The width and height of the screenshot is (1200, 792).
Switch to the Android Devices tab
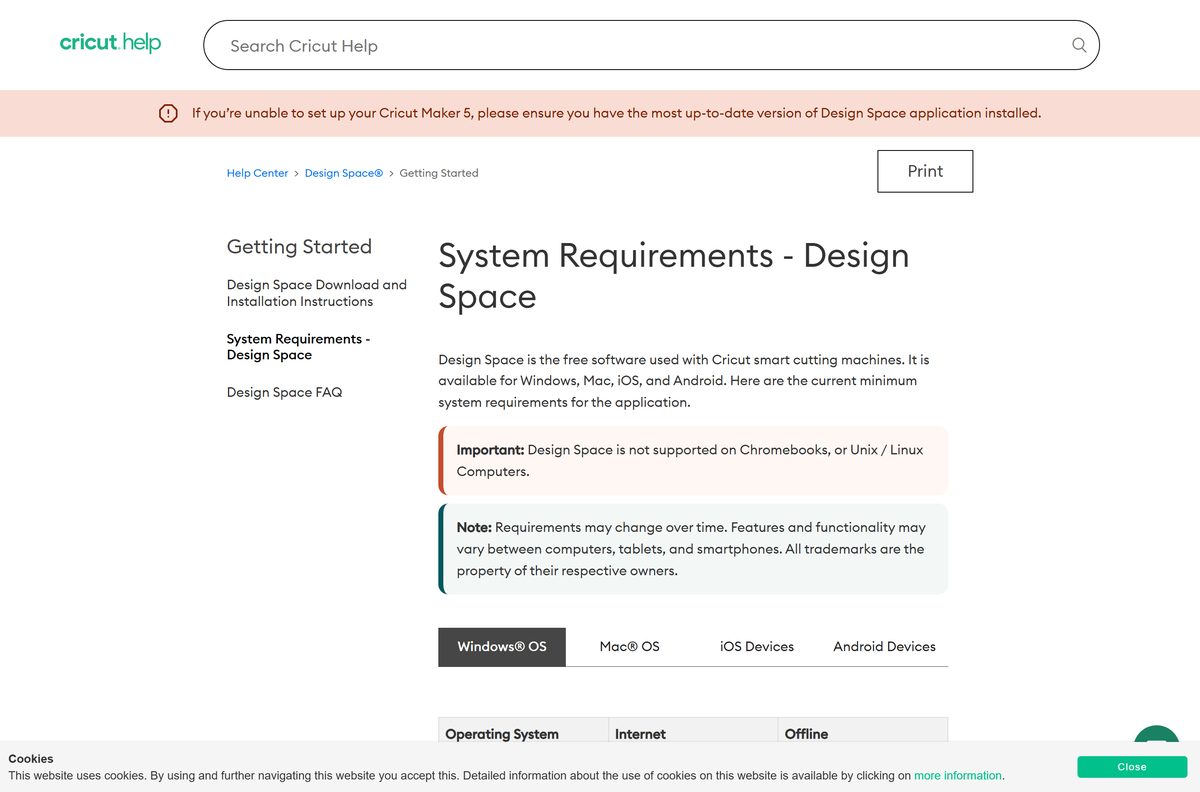click(x=885, y=647)
